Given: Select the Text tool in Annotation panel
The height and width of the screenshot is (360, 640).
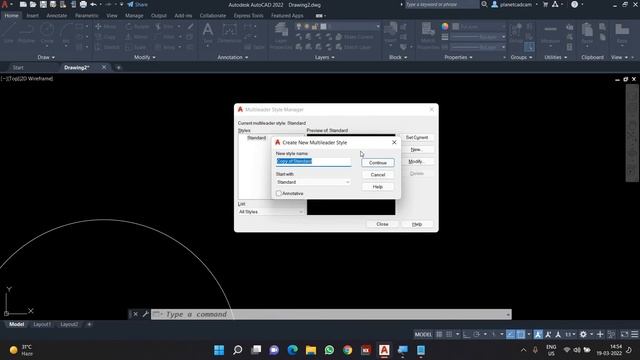Looking at the screenshot, I should (208, 33).
